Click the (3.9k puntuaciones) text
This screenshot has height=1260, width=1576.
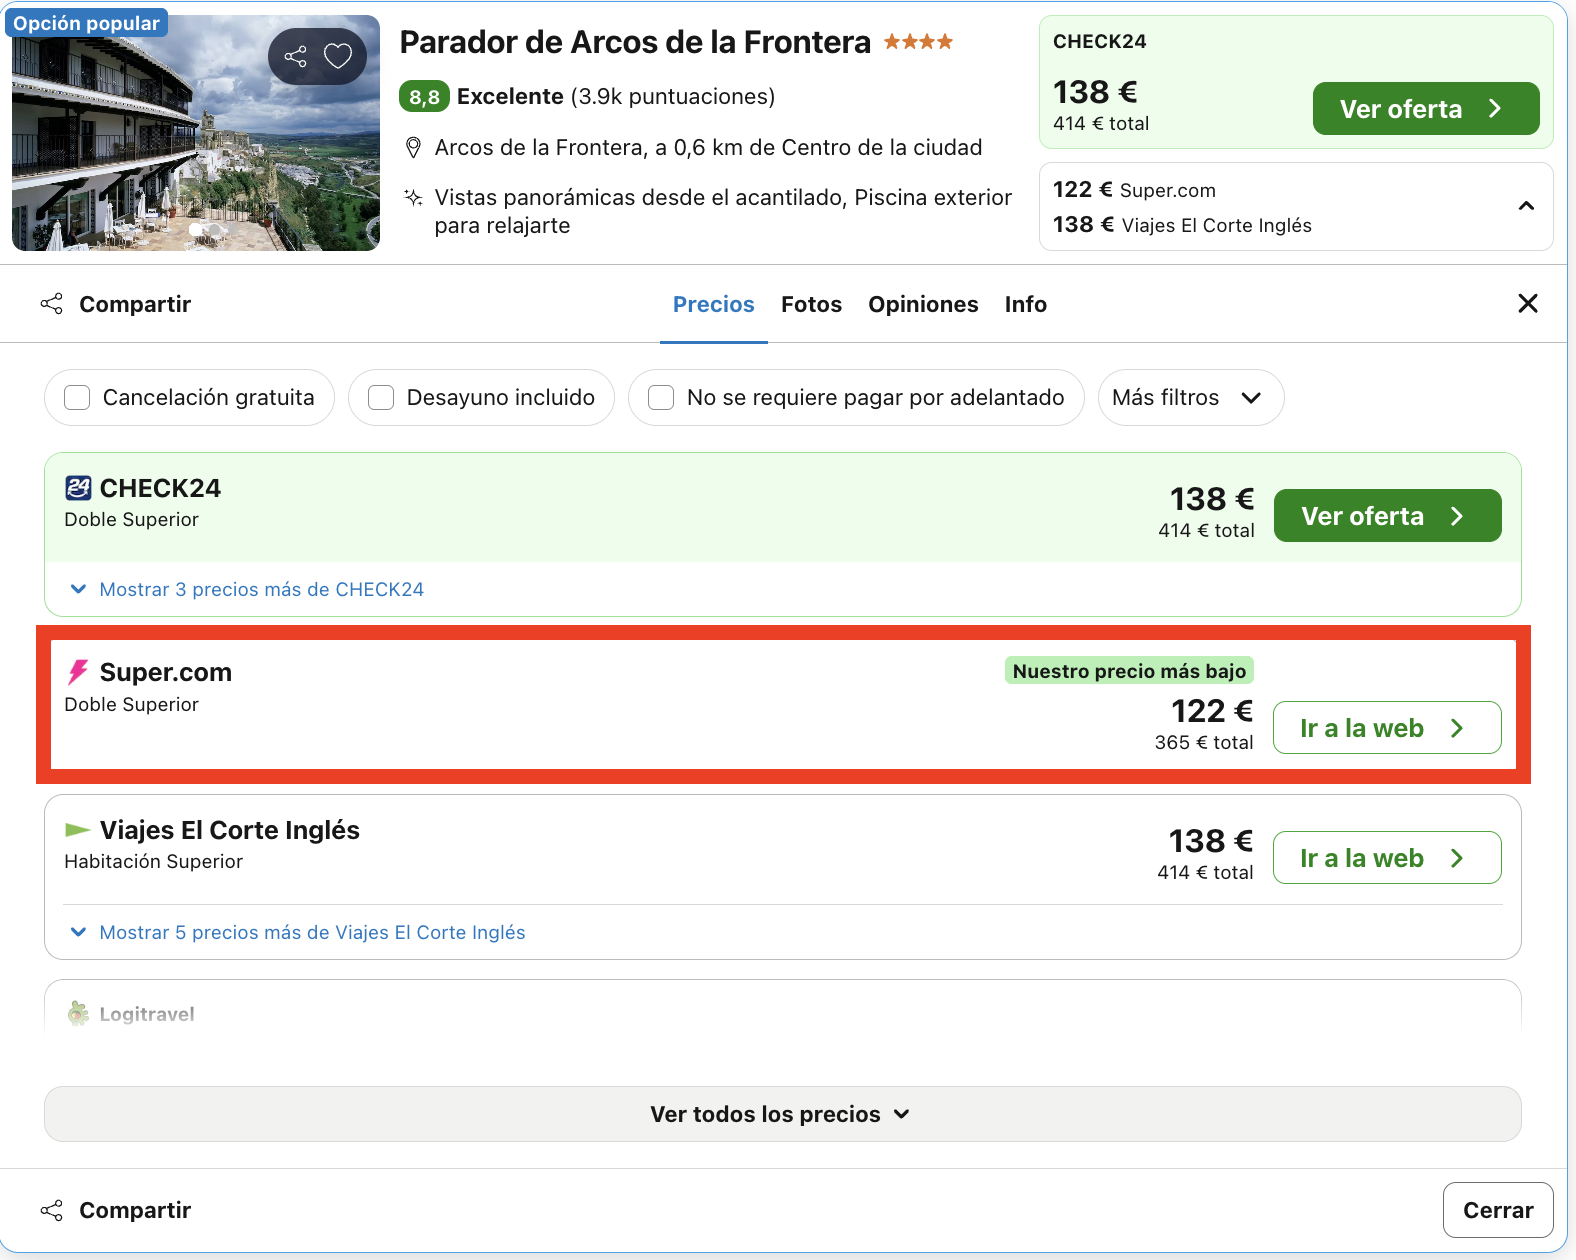pos(673,97)
